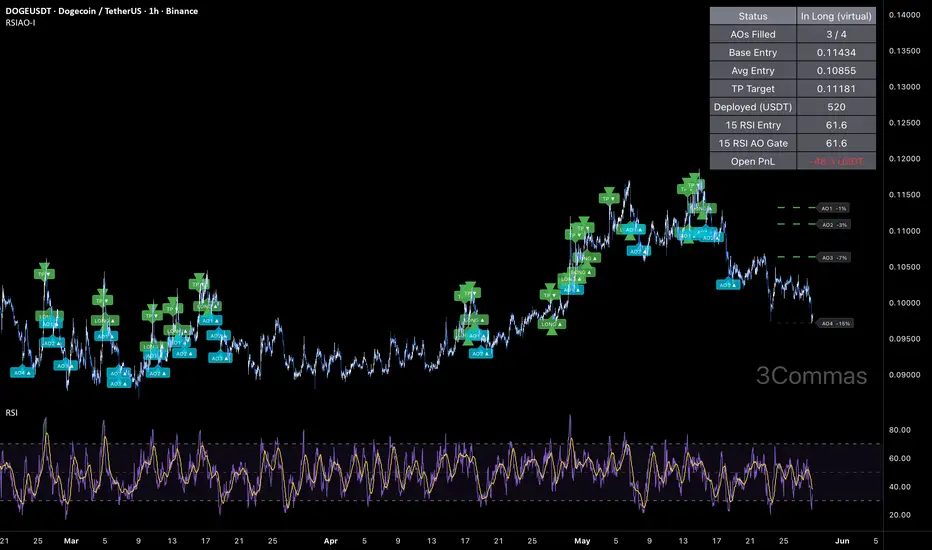The width and height of the screenshot is (932, 550).
Task: Click the 520 deployed value
Action: click(836, 107)
